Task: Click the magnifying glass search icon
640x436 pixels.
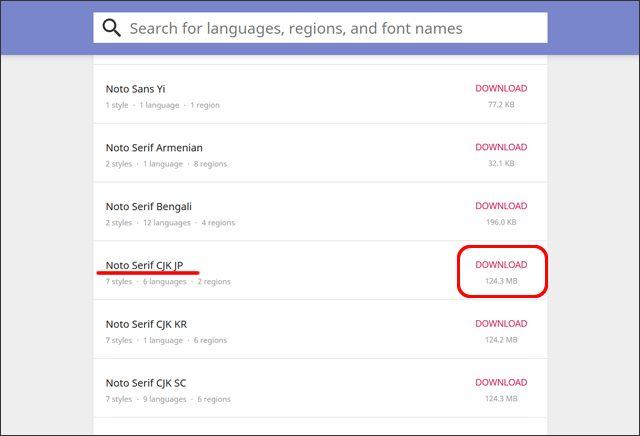Action: (111, 28)
